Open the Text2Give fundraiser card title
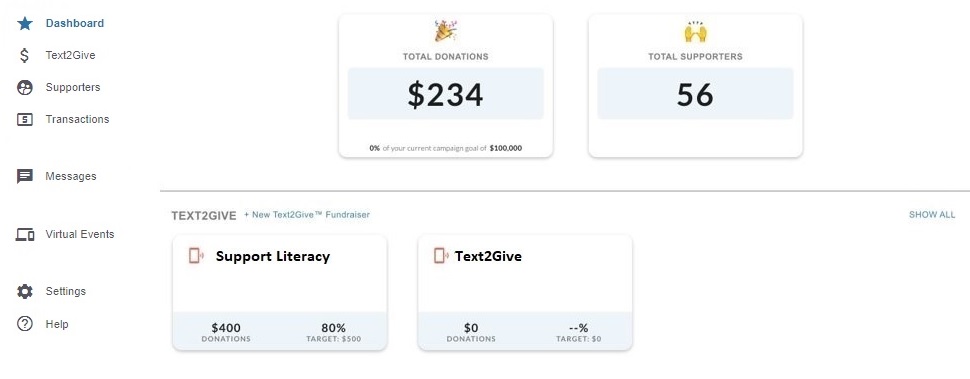This screenshot has width=970, height=379. click(489, 256)
